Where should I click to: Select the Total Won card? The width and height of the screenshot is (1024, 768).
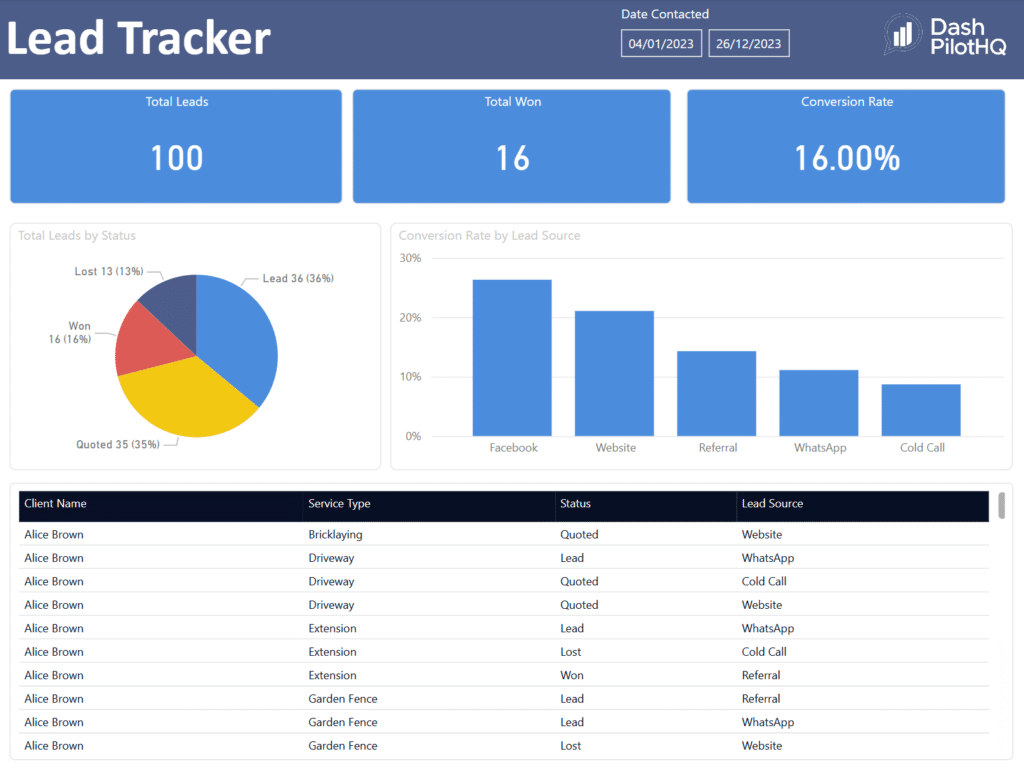click(x=512, y=146)
